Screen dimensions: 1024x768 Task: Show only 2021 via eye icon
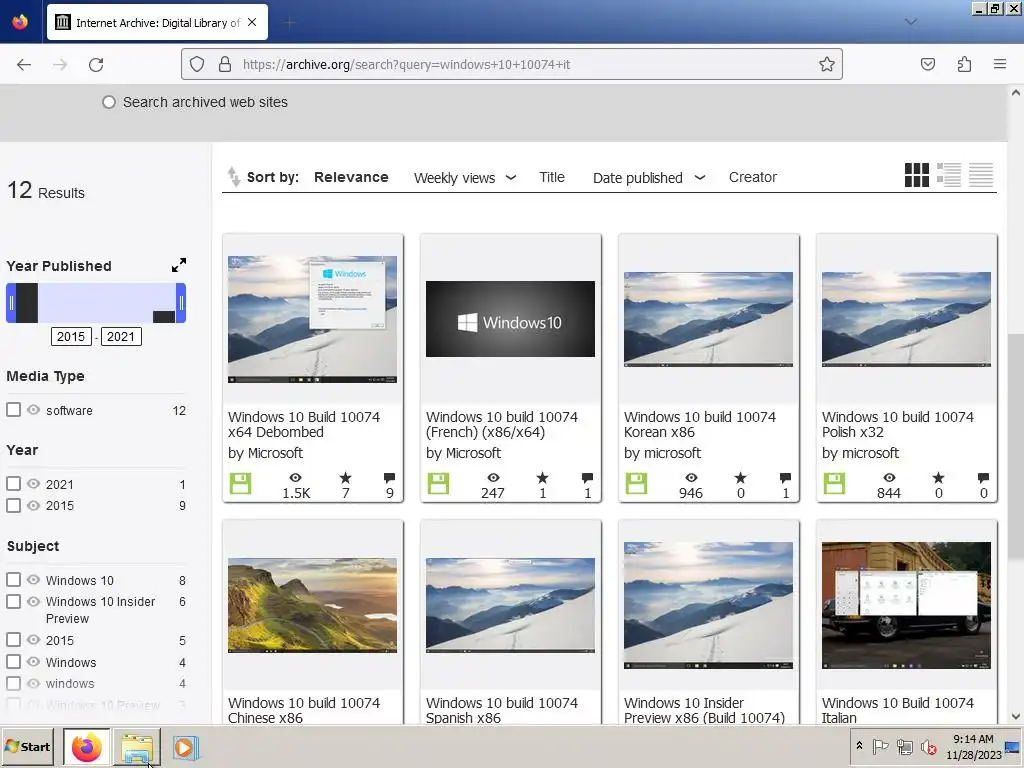(x=33, y=483)
